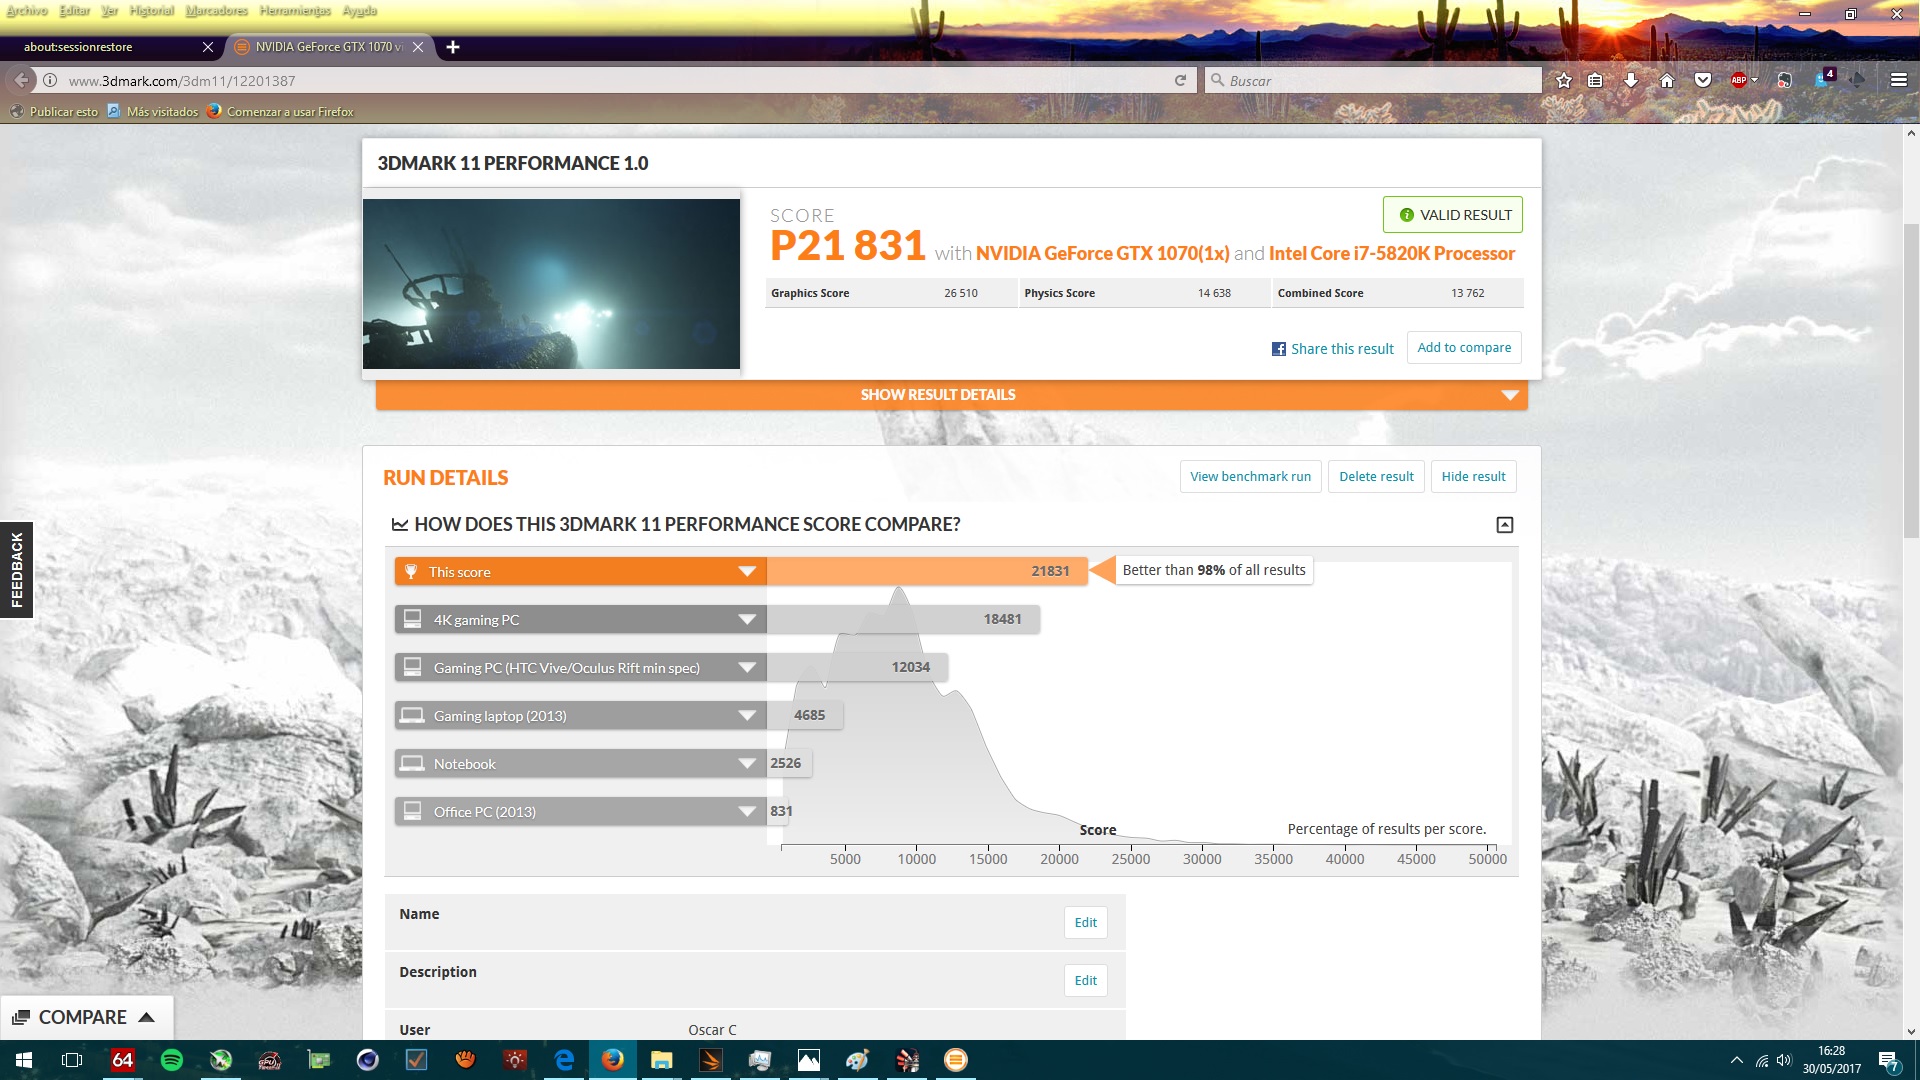Open the Paint palette taskbar icon
Image resolution: width=1920 pixels, height=1080 pixels.
coord(857,1060)
